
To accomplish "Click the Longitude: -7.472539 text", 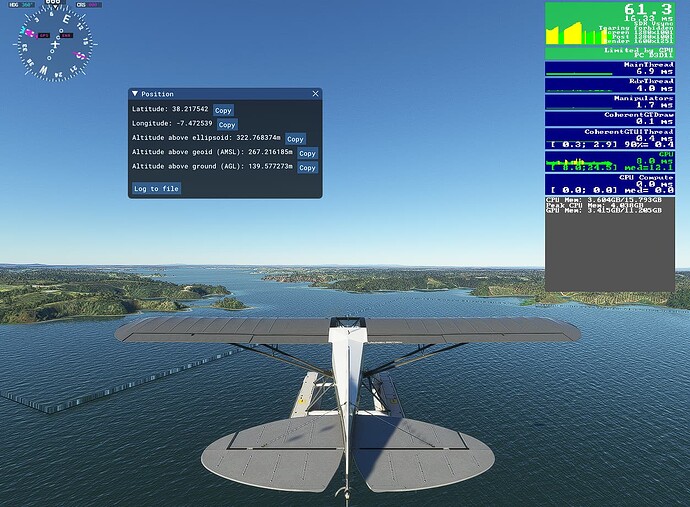I will [x=172, y=123].
